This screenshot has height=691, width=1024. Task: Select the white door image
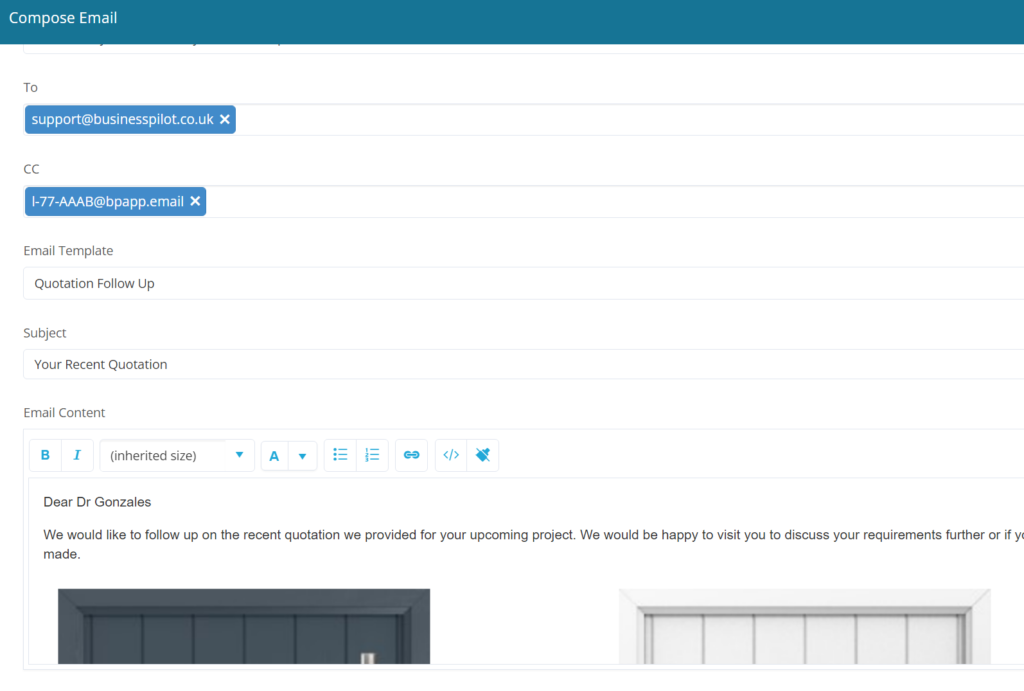point(804,626)
